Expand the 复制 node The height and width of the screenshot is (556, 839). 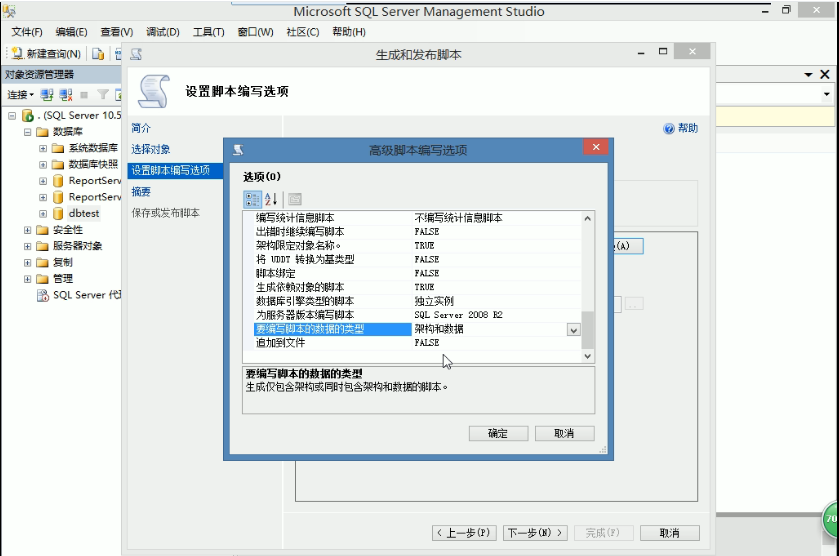[27, 263]
